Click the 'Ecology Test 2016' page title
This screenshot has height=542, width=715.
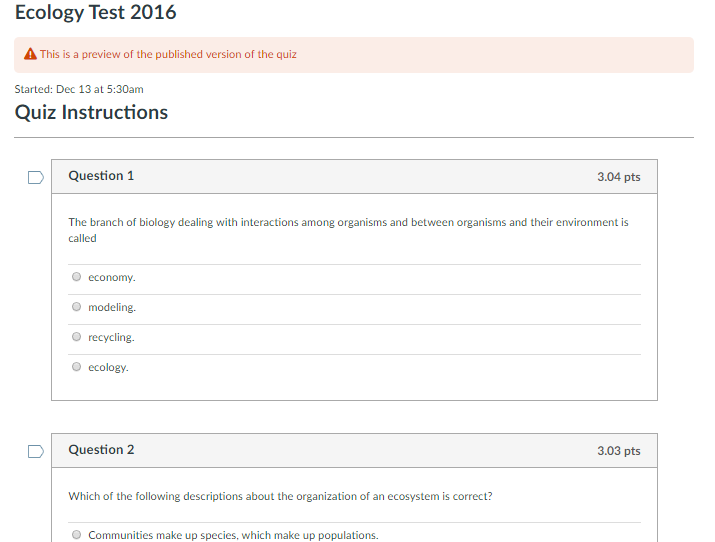coord(96,13)
